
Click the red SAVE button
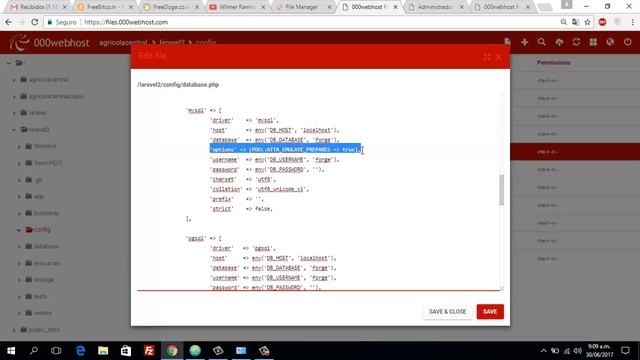[x=490, y=311]
